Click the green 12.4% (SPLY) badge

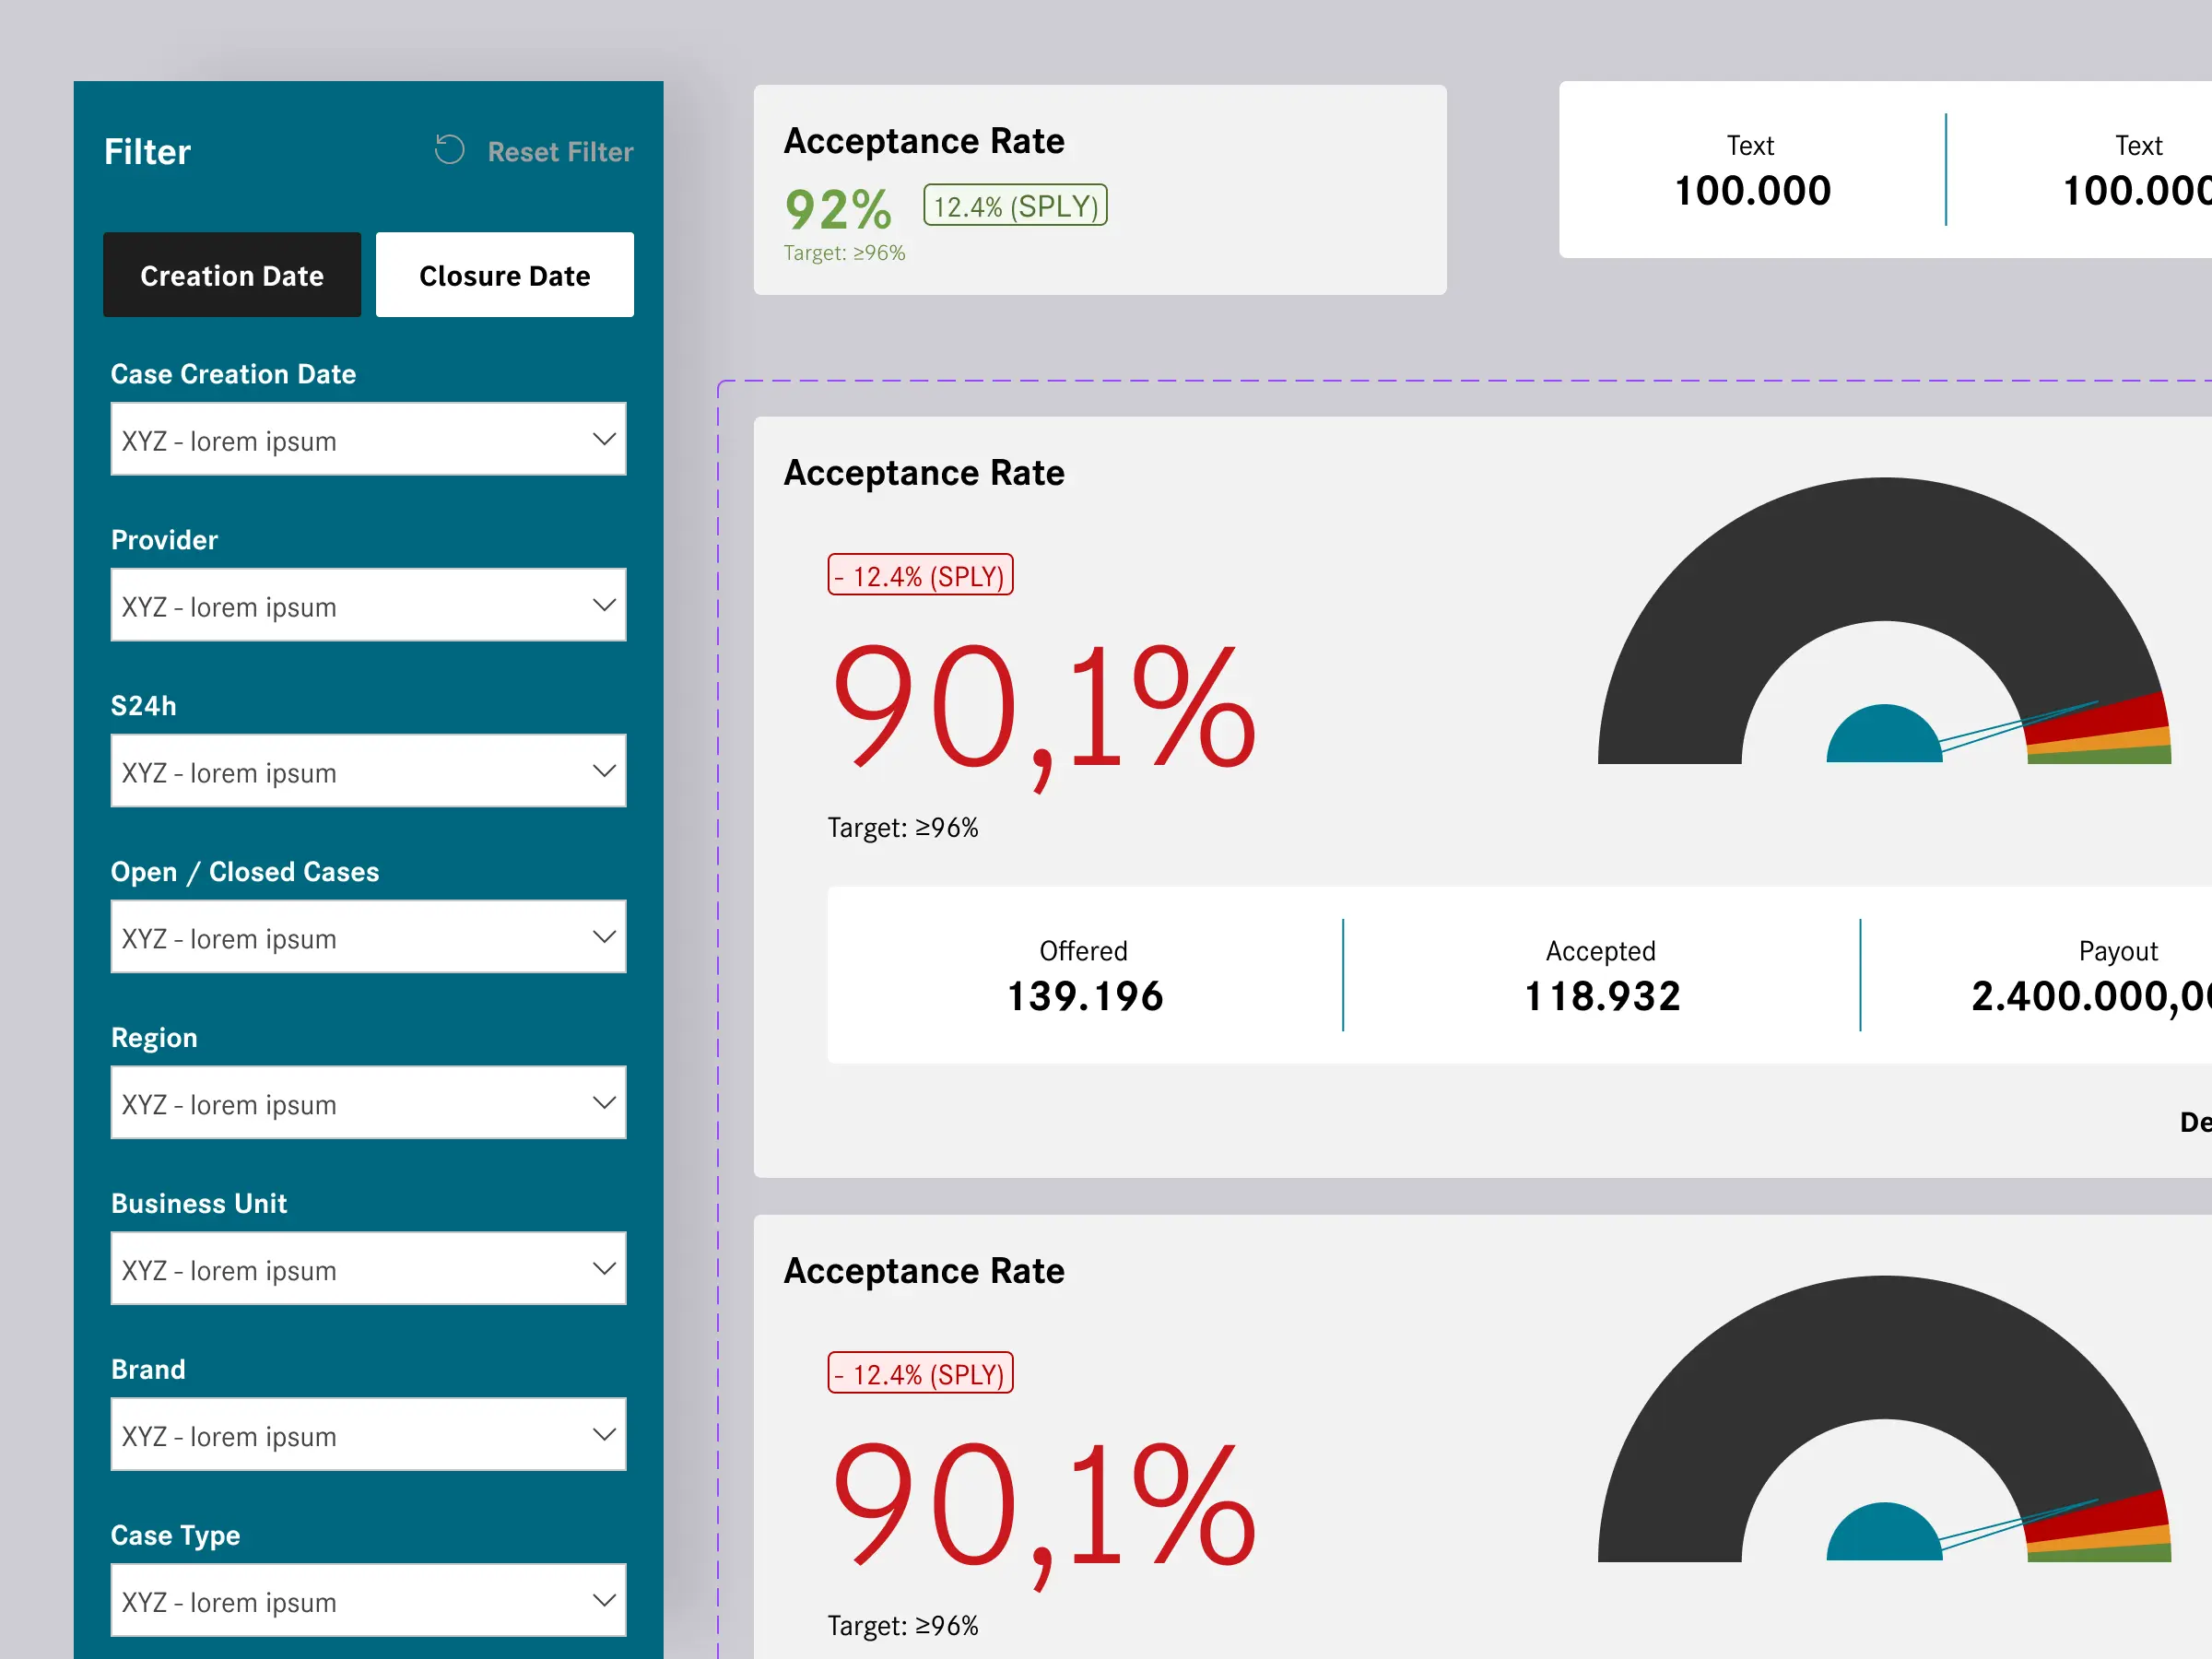[1015, 206]
